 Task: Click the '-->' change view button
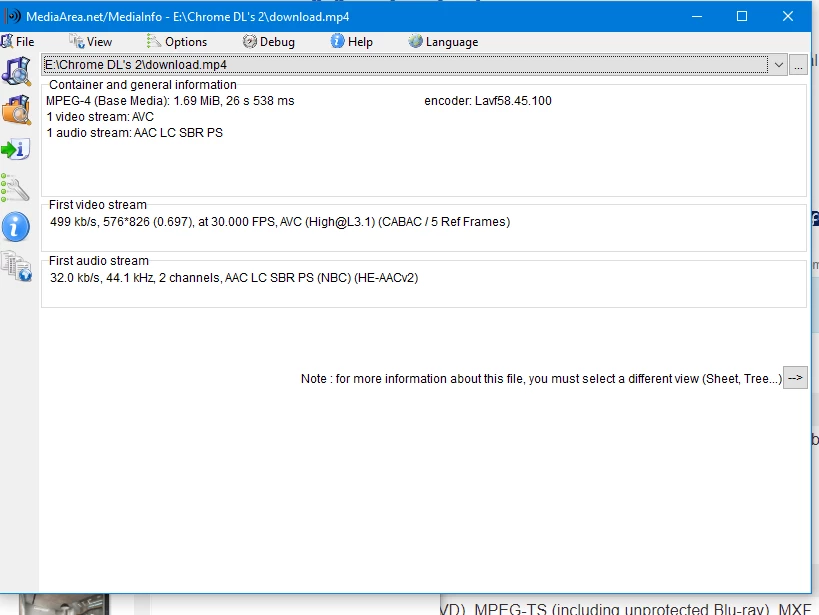(795, 378)
